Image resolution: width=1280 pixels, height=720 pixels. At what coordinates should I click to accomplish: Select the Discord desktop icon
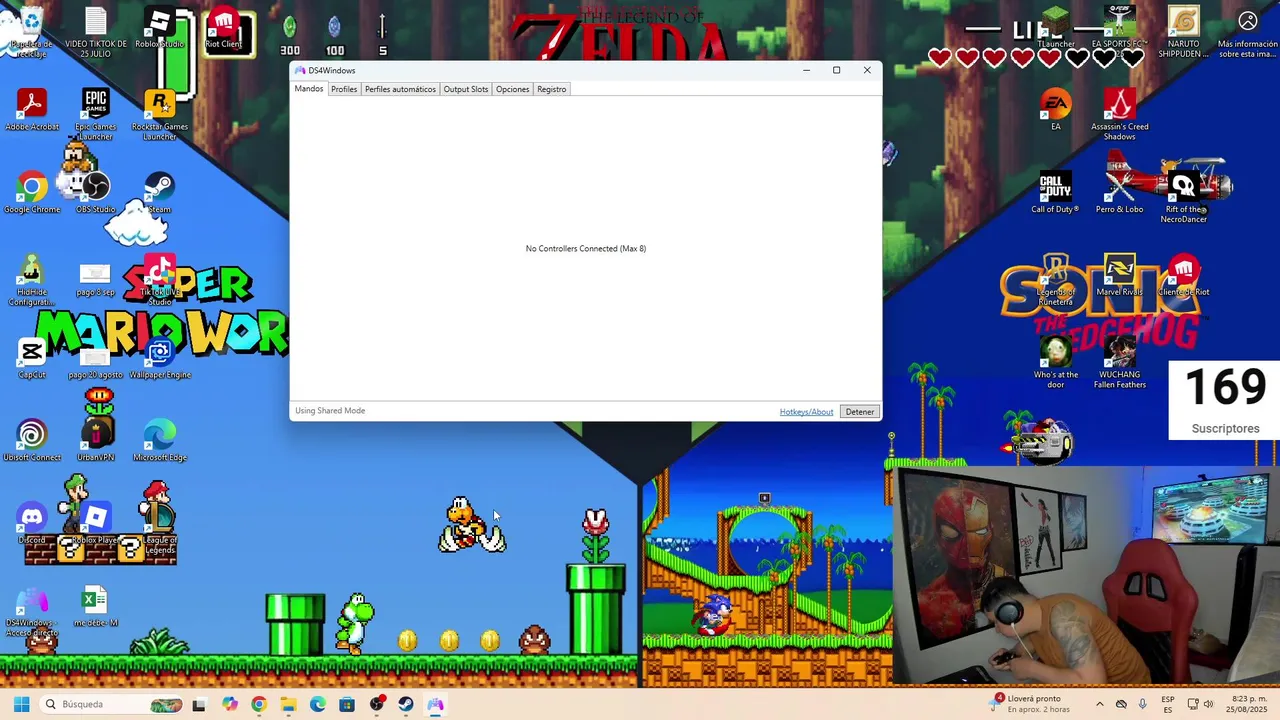pyautogui.click(x=32, y=524)
